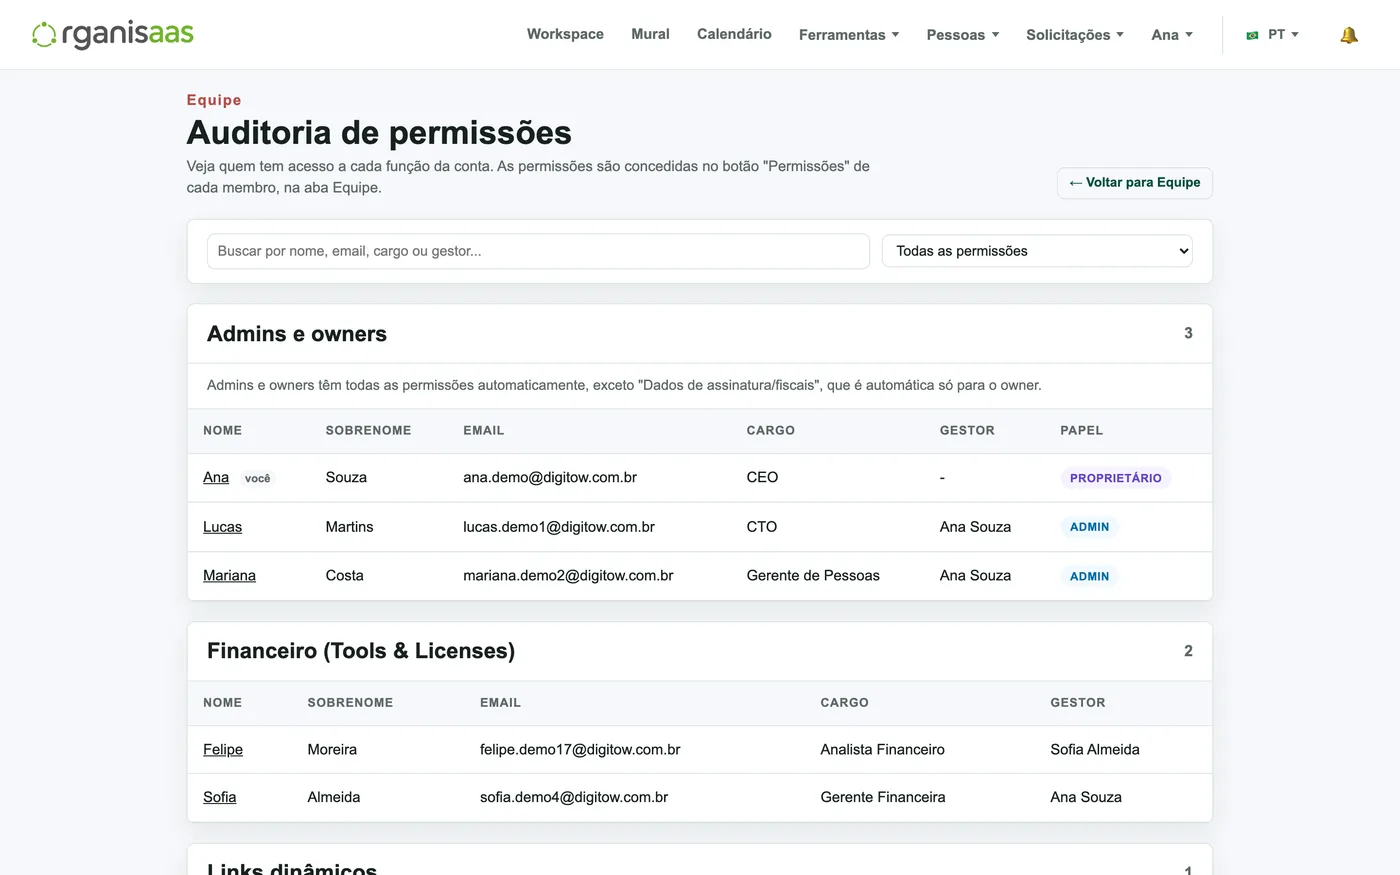Open Lucas's profile link
Viewport: 1400px width, 875px height.
click(x=222, y=527)
